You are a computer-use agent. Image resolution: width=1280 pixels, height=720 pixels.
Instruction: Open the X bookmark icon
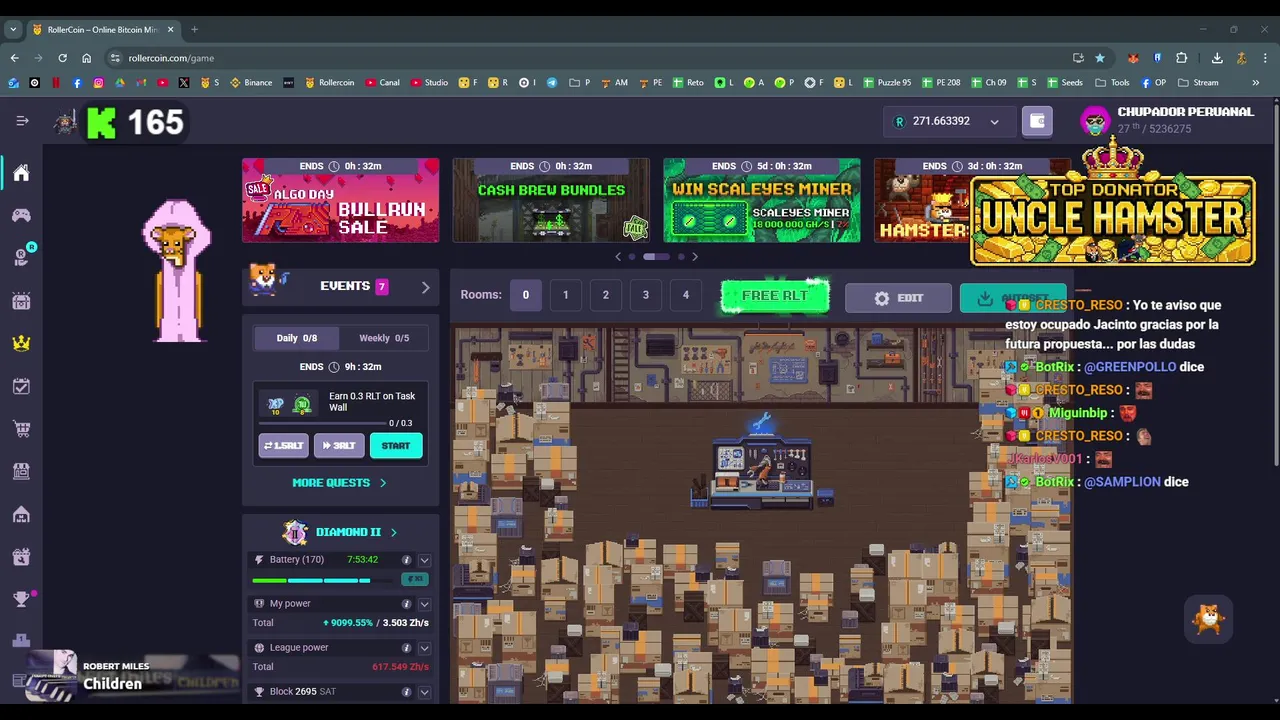(184, 82)
